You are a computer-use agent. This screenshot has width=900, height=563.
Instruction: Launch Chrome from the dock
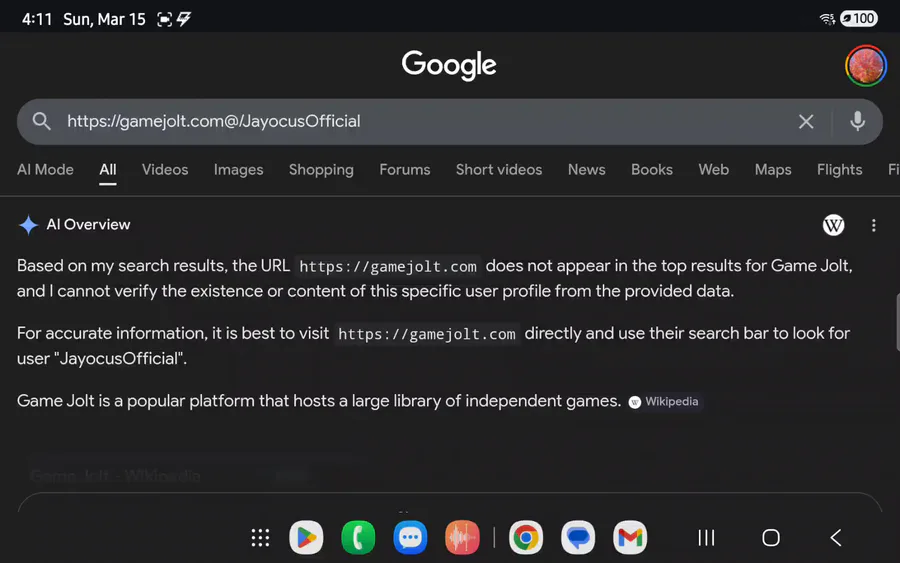coord(526,538)
